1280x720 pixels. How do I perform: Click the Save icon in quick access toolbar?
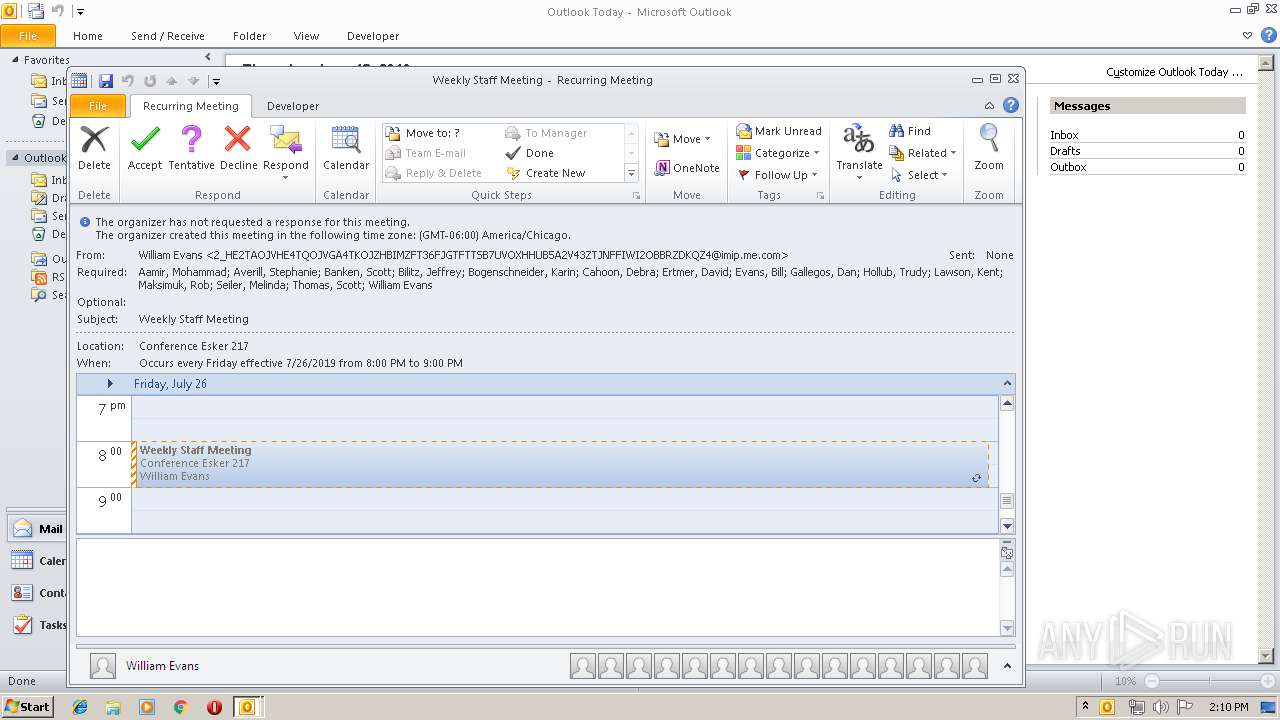click(105, 81)
